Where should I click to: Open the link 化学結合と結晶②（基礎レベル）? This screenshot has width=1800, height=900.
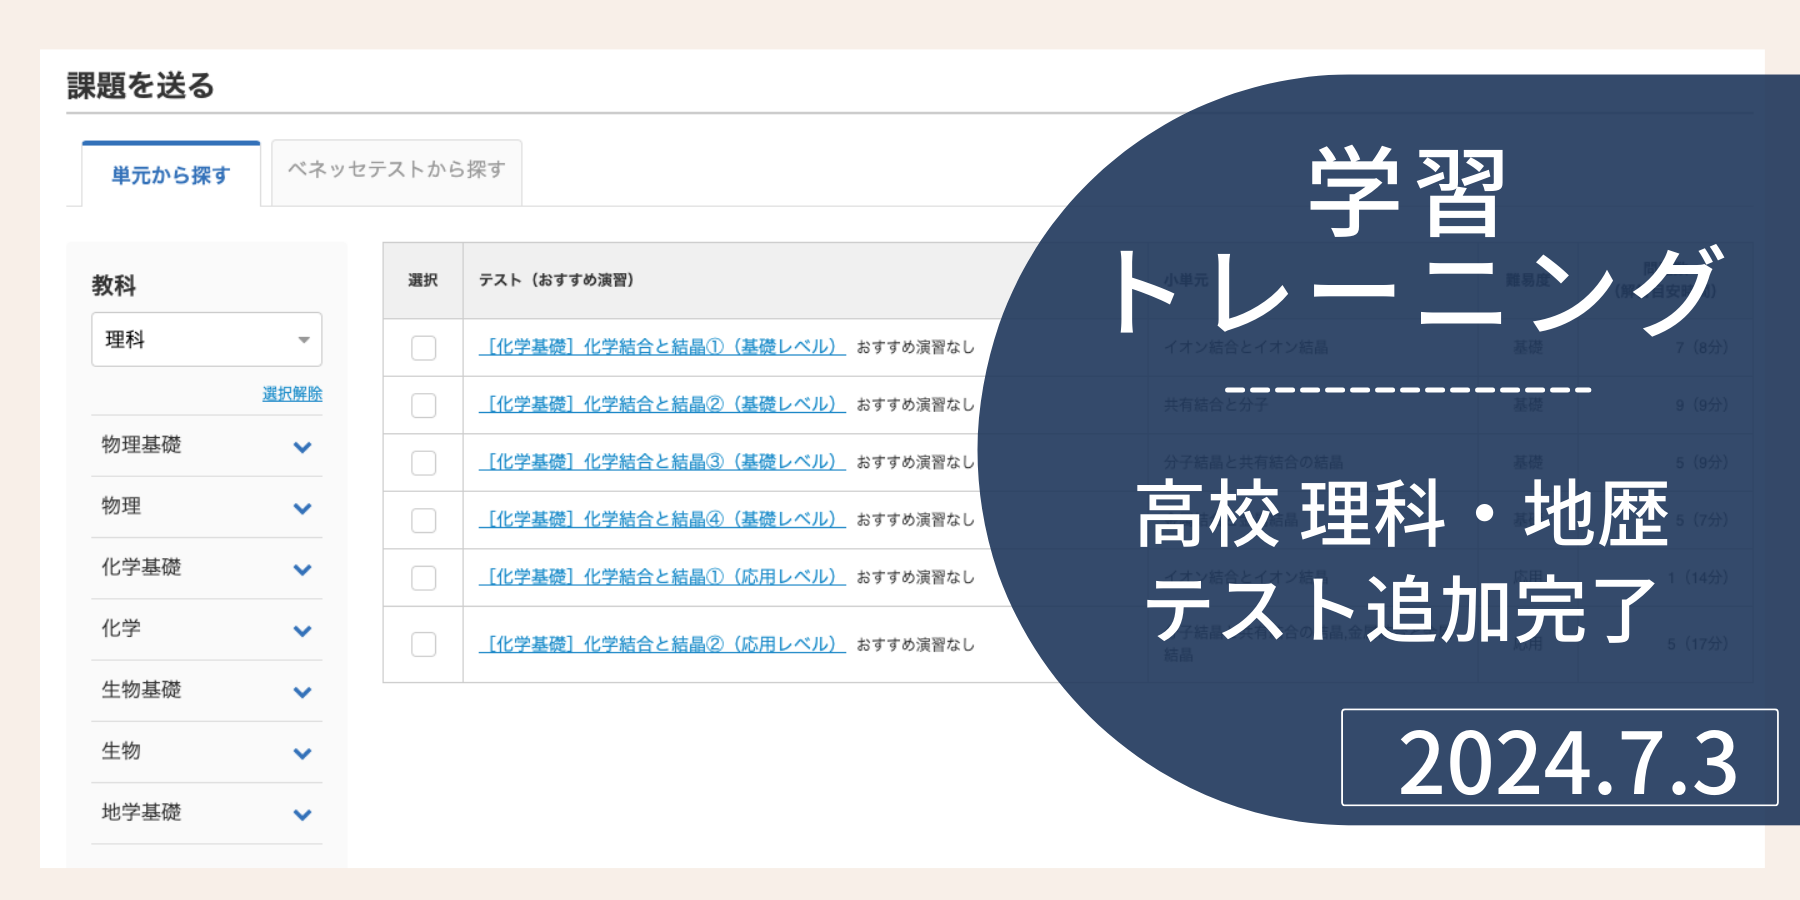click(662, 404)
